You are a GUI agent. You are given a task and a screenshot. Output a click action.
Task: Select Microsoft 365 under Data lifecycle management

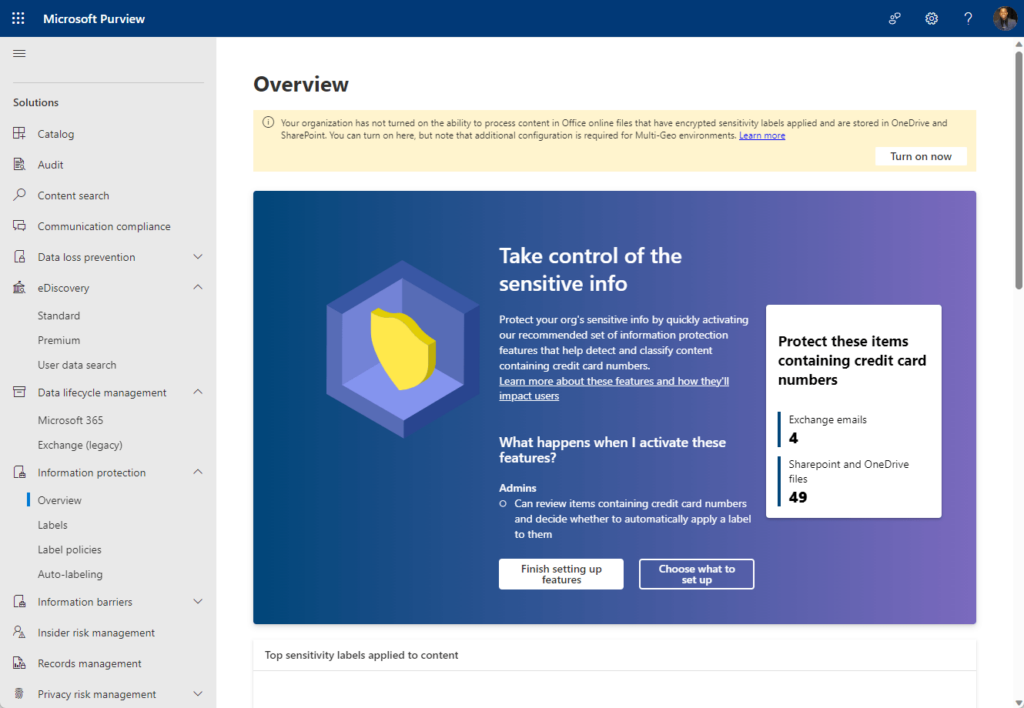(71, 420)
